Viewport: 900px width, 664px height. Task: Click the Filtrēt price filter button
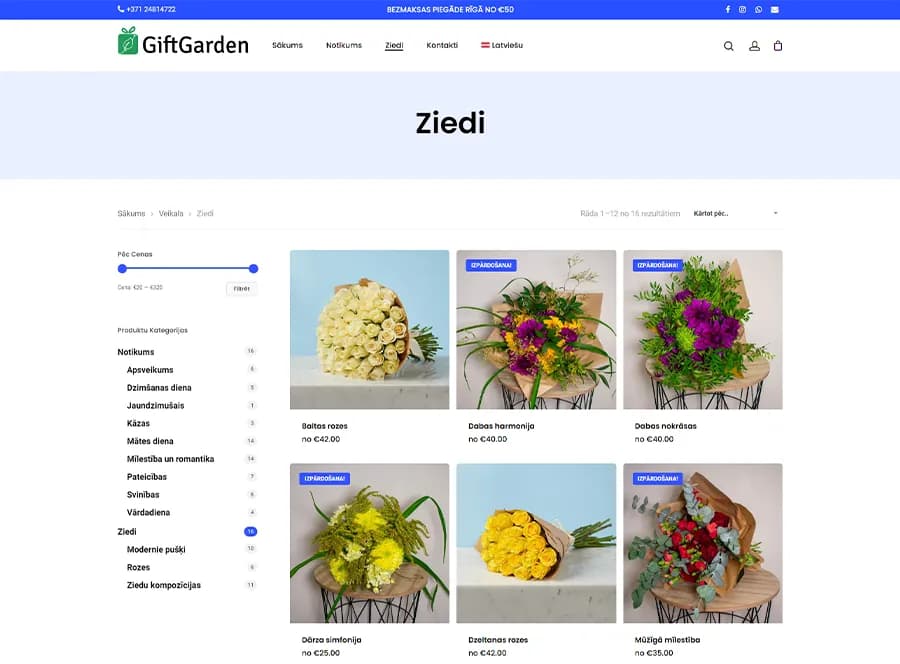pos(242,289)
